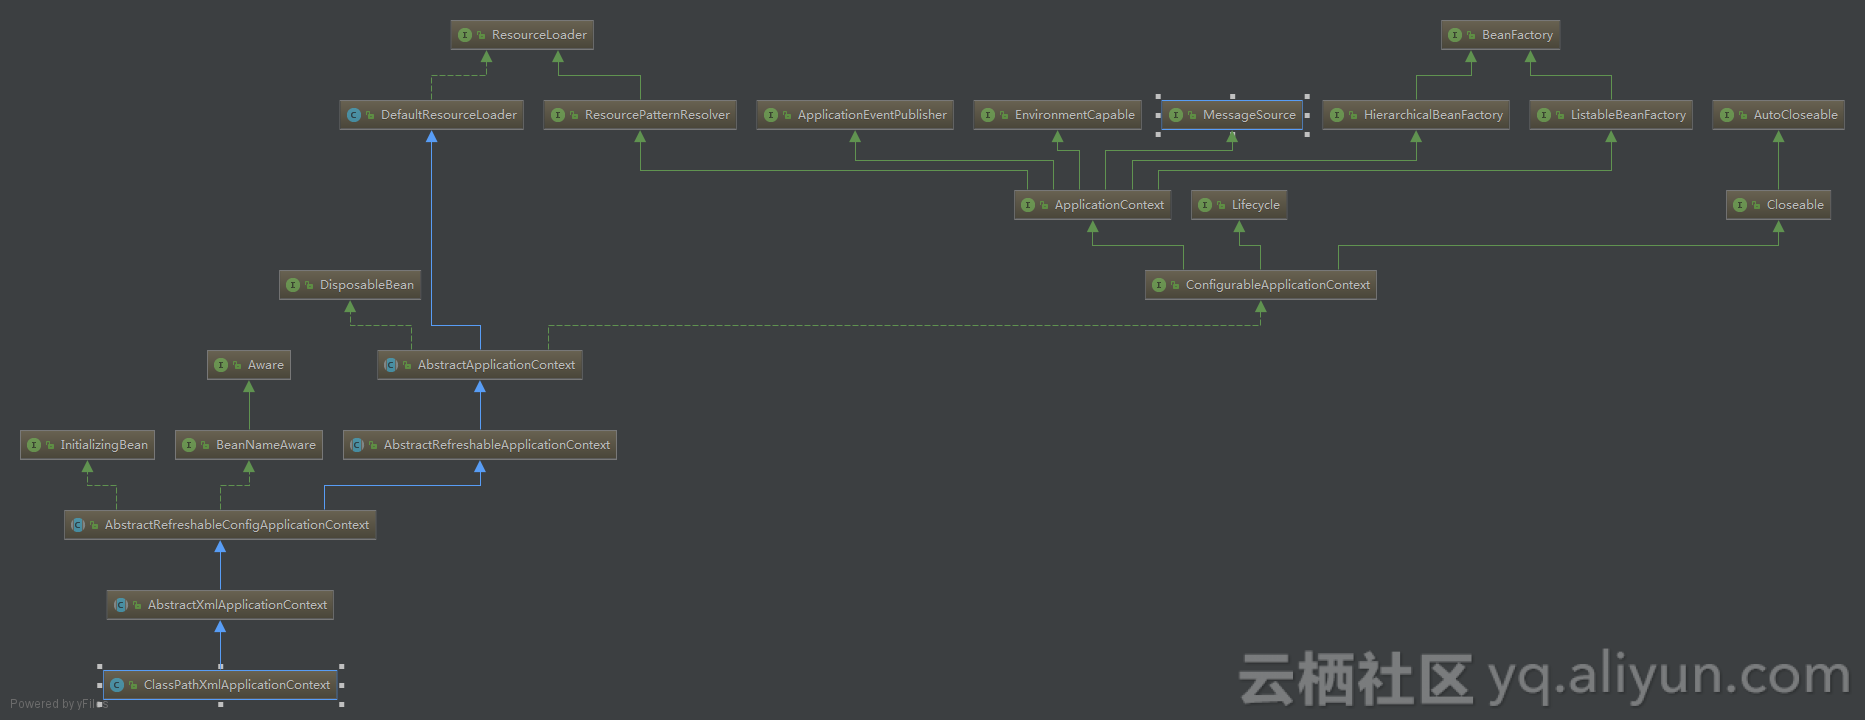This screenshot has height=720, width=1865.
Task: Select the BeanFactory interface node
Action: 1500,35
